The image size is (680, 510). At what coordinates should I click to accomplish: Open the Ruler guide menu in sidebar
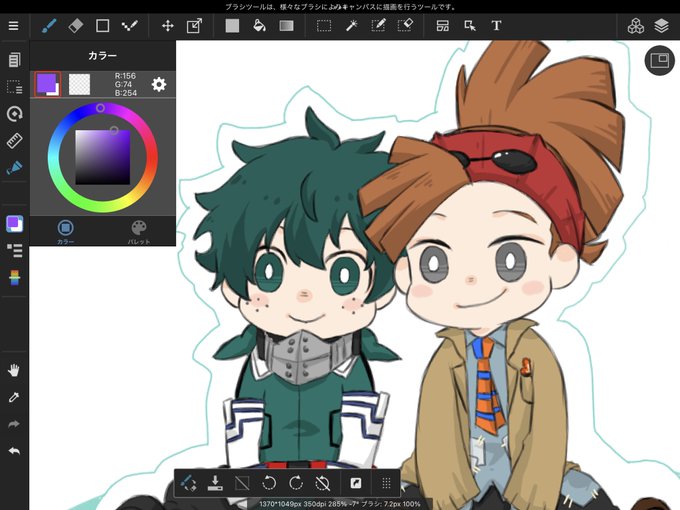click(x=14, y=141)
